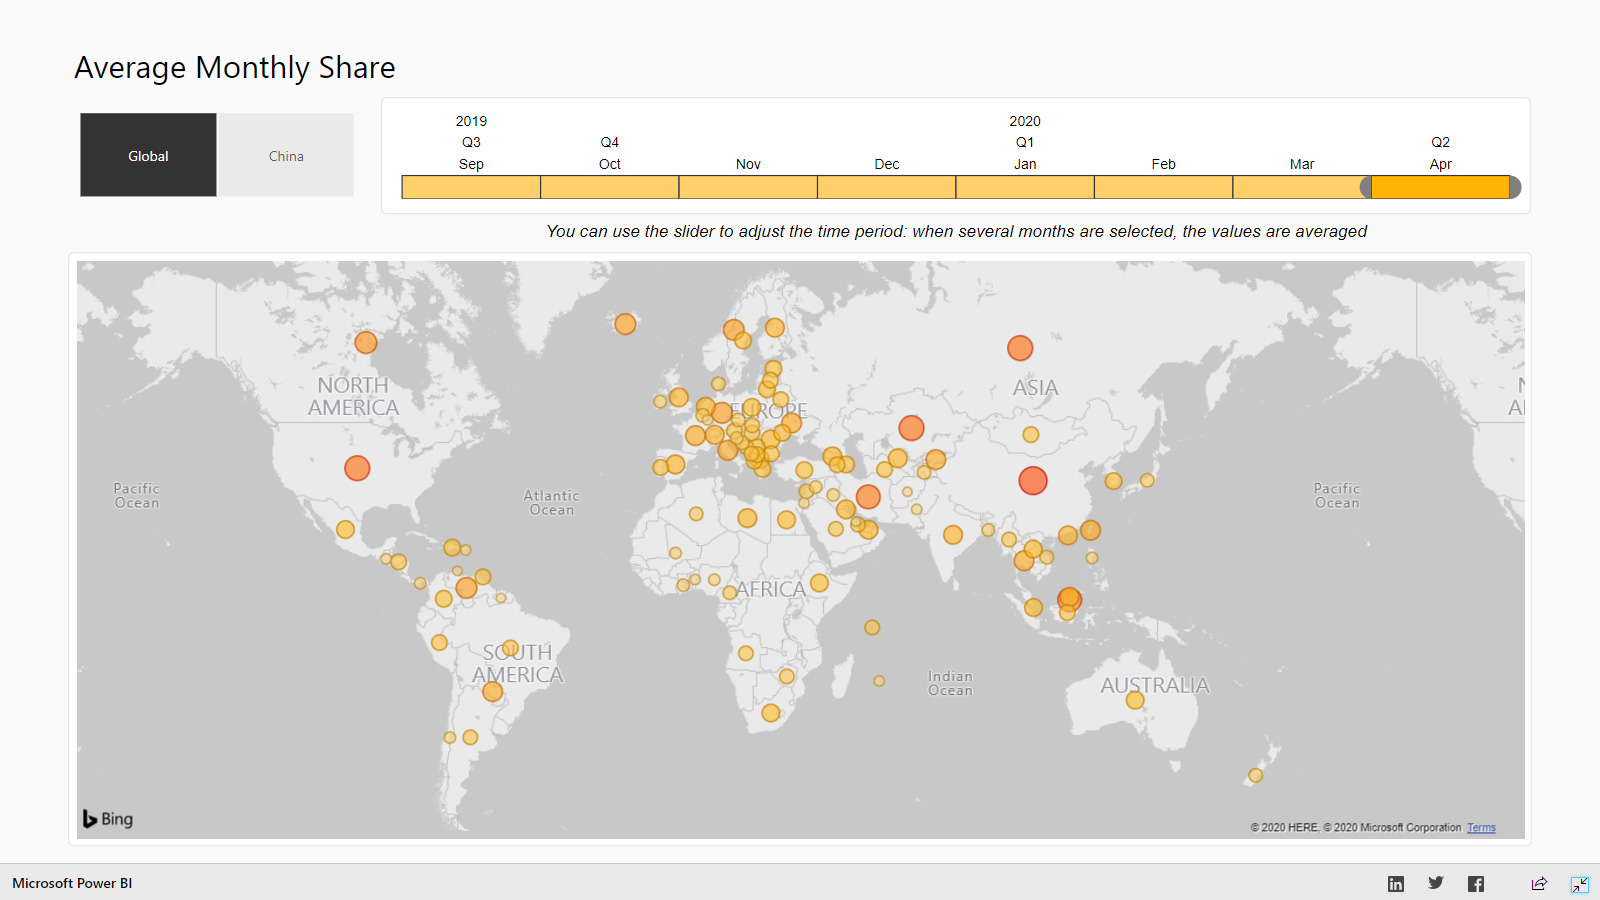Viewport: 1600px width, 900px height.
Task: Click the South Africa bubble
Action: coord(770,713)
